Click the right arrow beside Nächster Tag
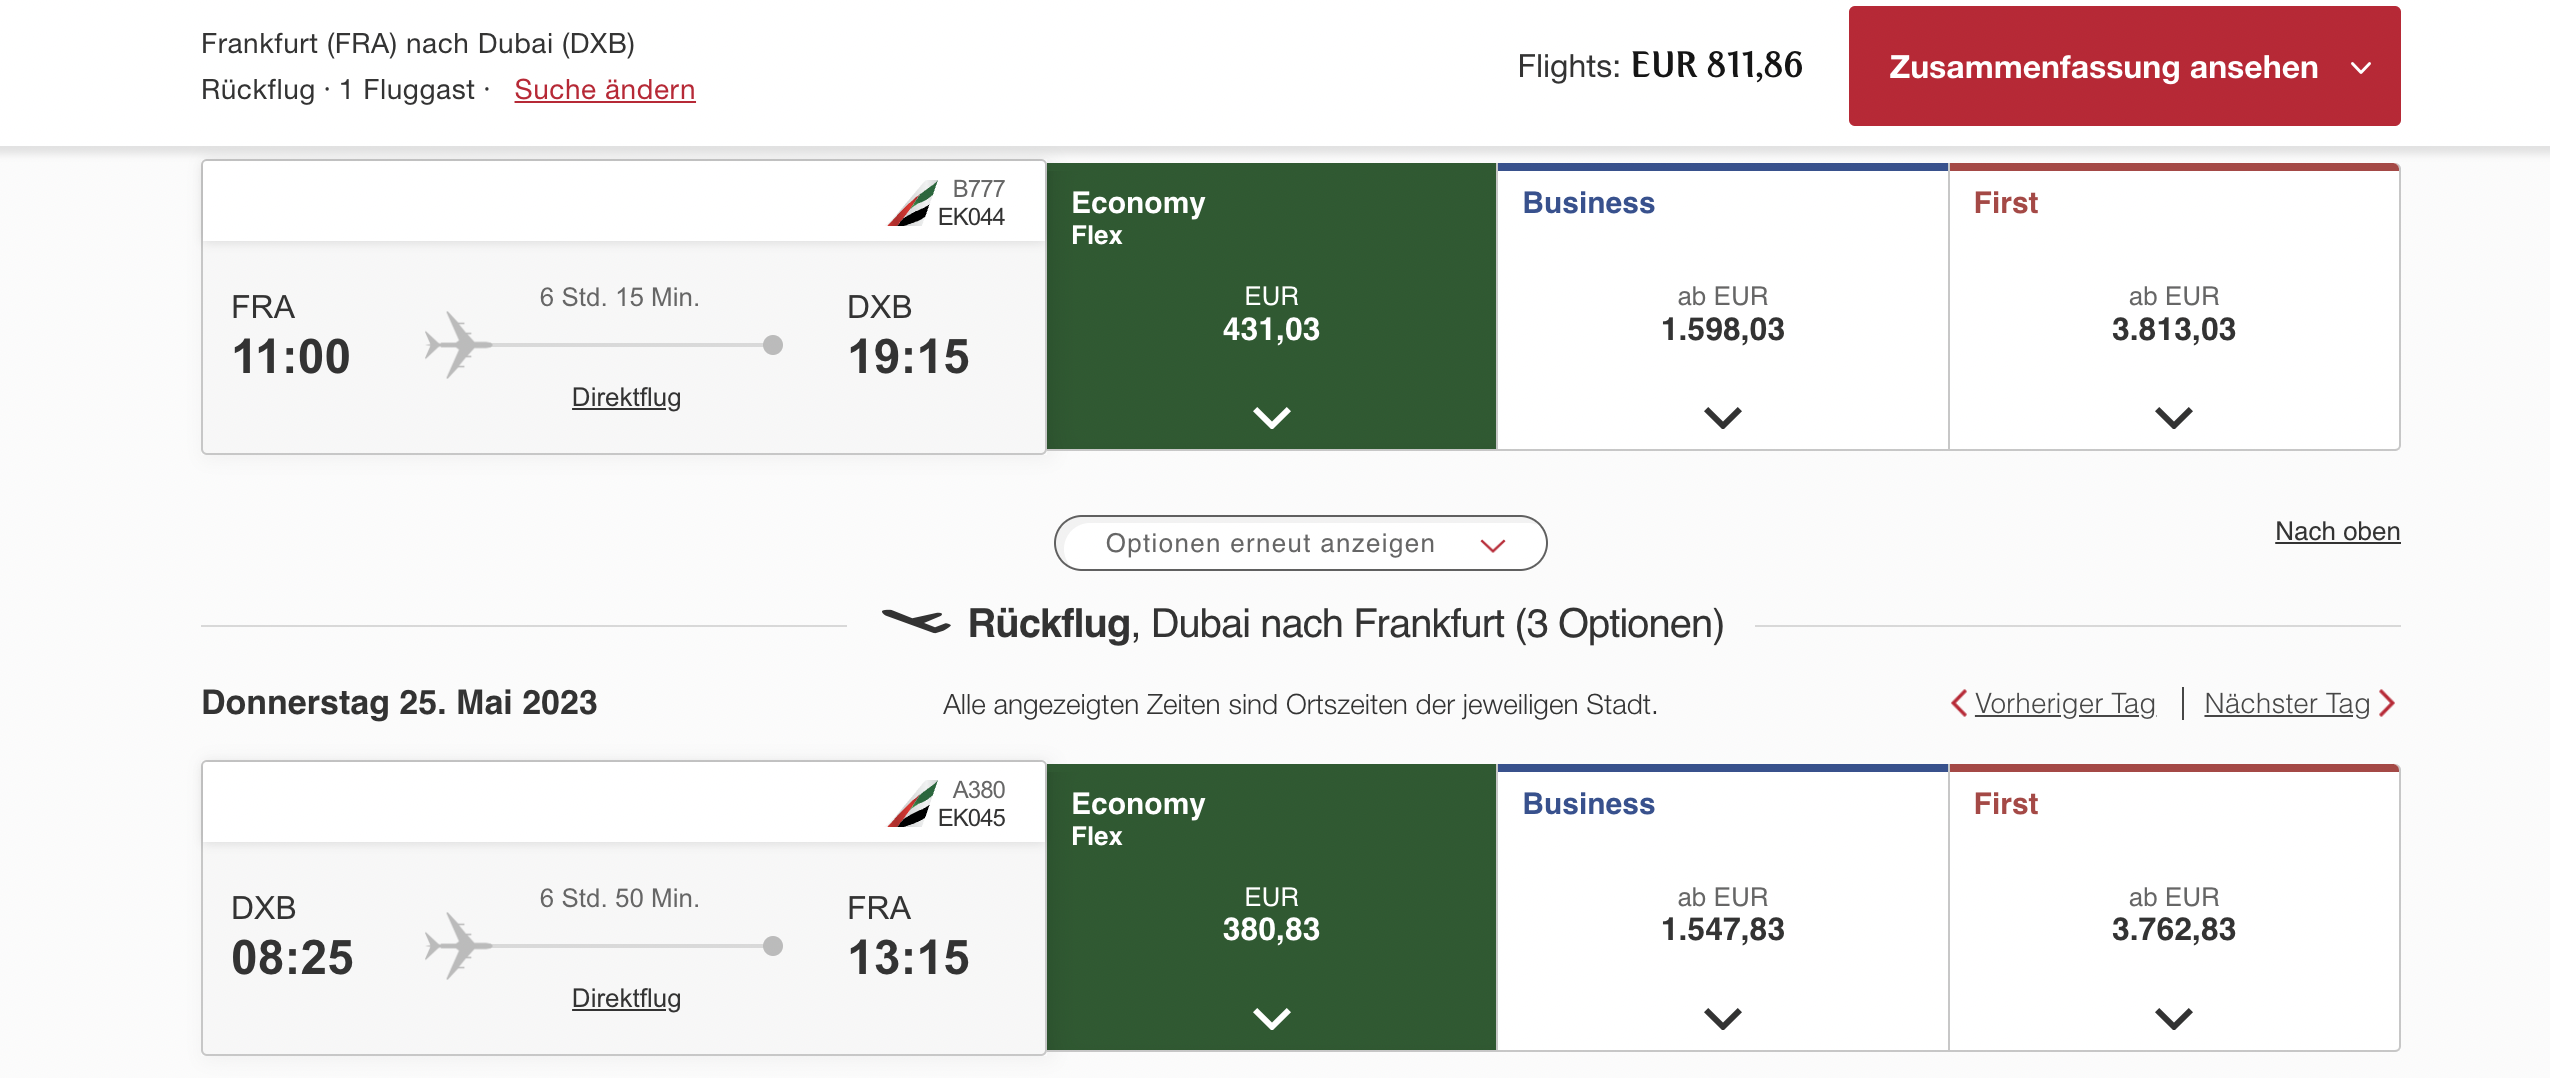Screen dimensions: 2550x1078 pyautogui.click(x=2387, y=703)
